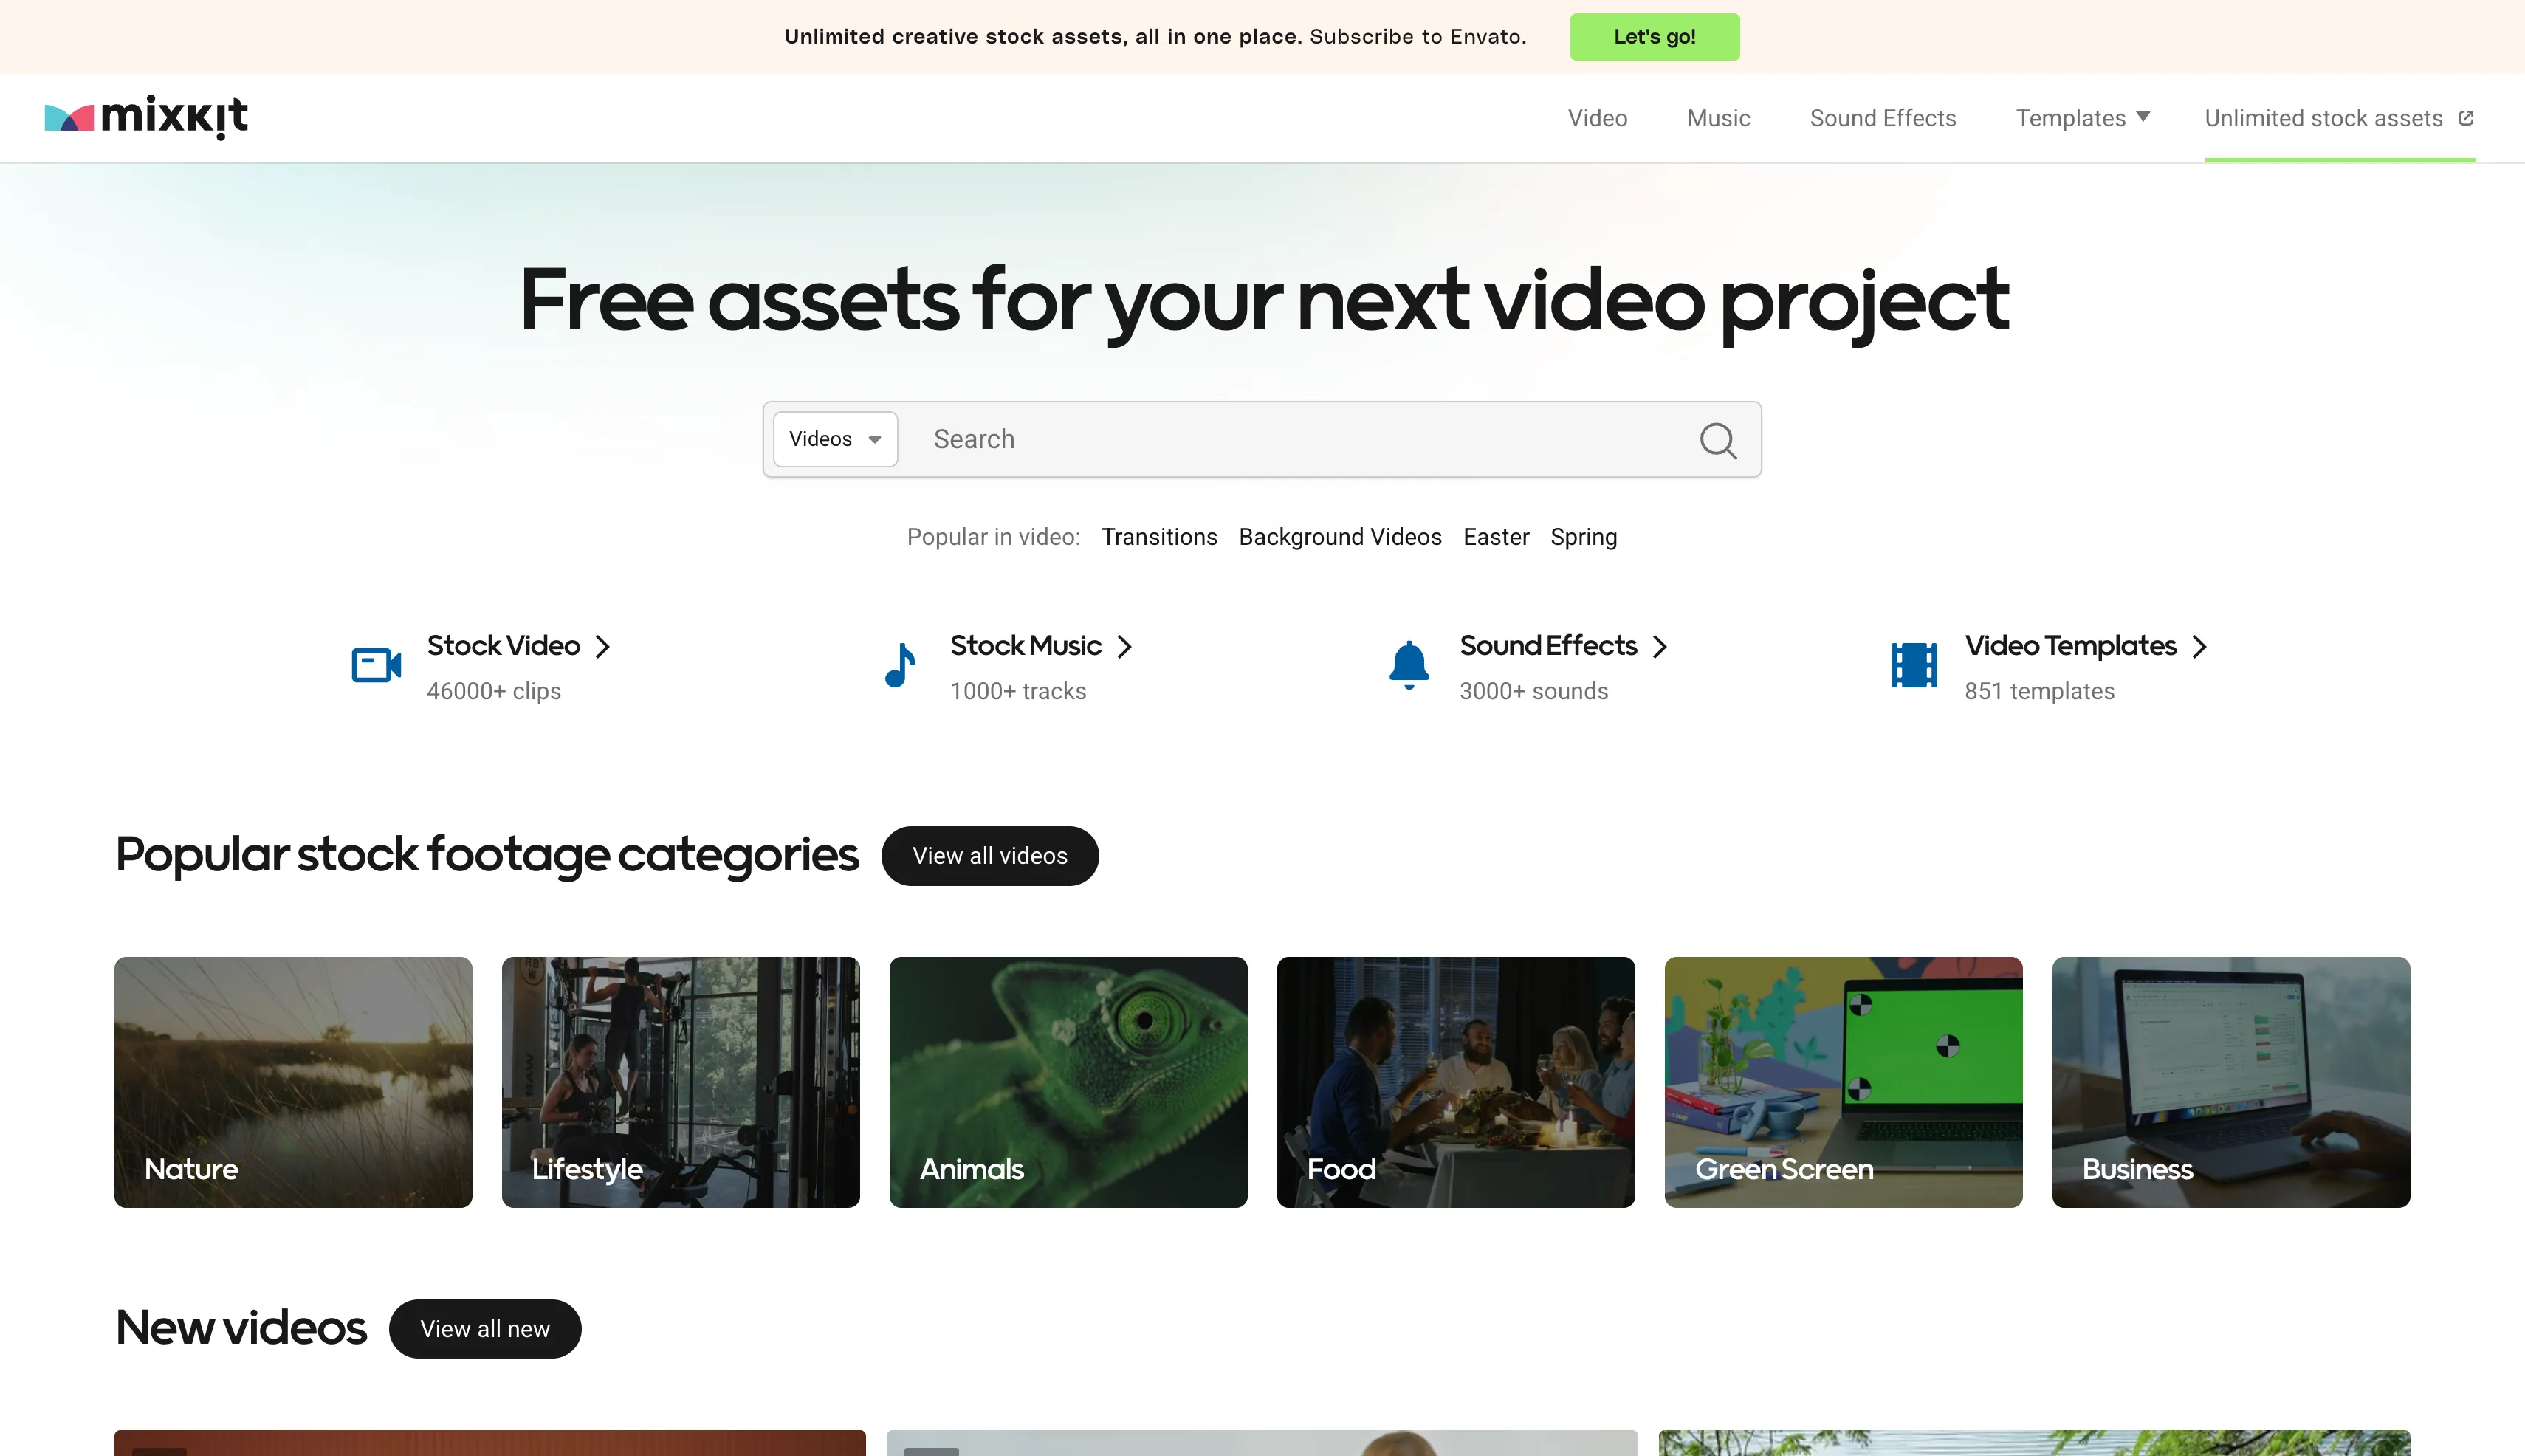Open the Videos search type dropdown
The image size is (2525, 1456).
tap(834, 439)
